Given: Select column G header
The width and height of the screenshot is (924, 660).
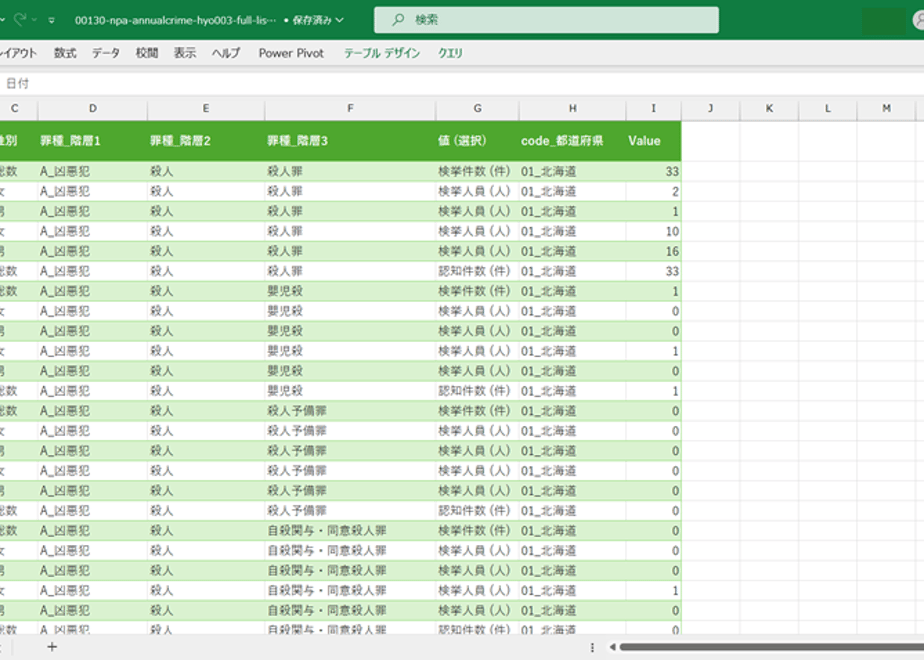Looking at the screenshot, I should (477, 108).
